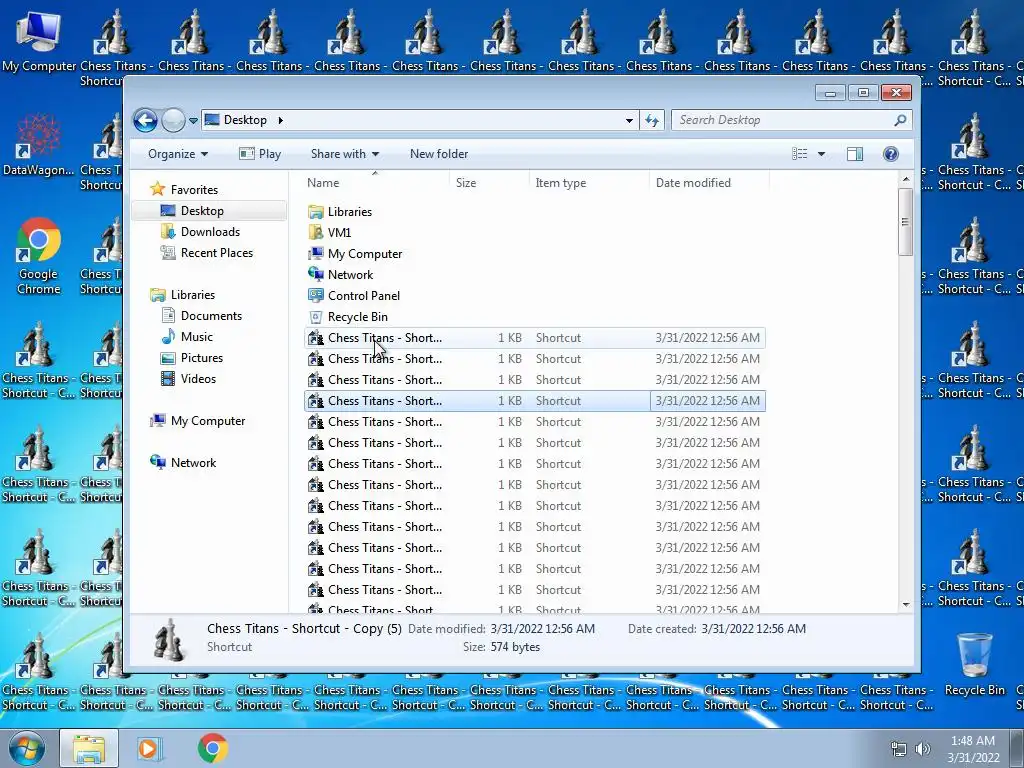
Task: Open the view options dropdown arrow
Action: pos(822,154)
